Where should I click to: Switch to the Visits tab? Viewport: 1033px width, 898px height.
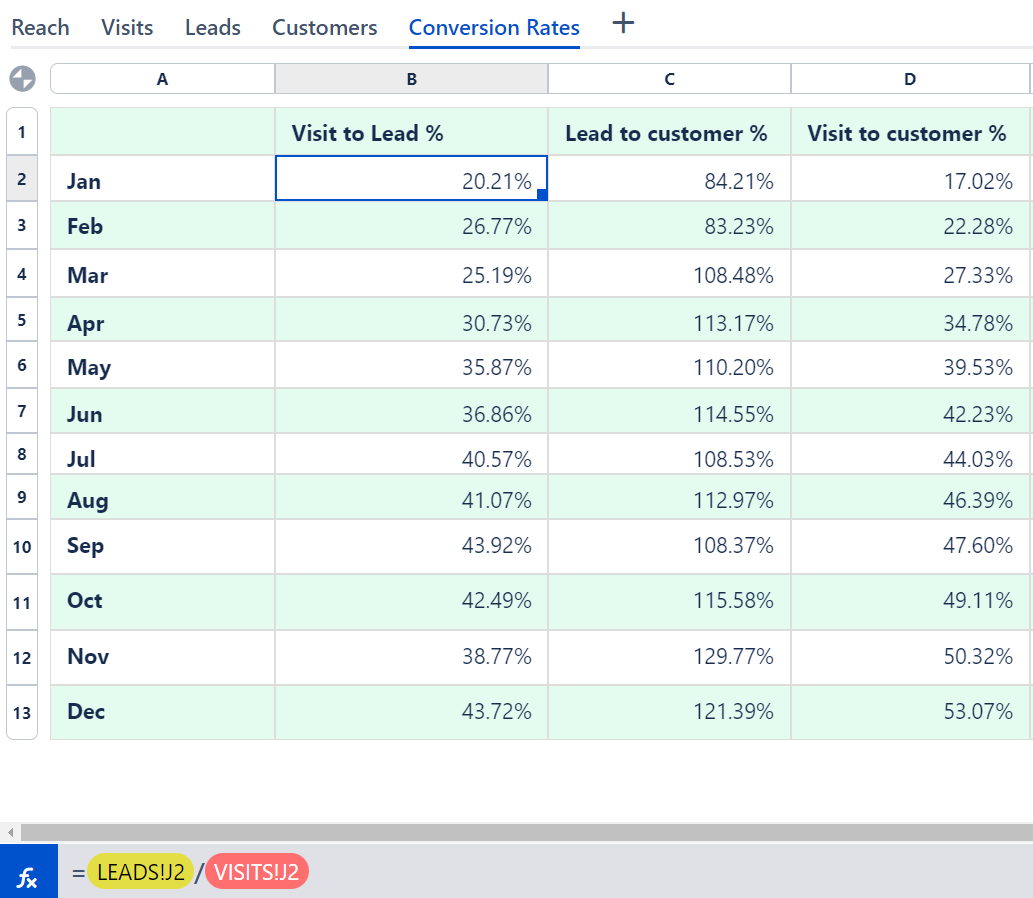click(x=126, y=27)
